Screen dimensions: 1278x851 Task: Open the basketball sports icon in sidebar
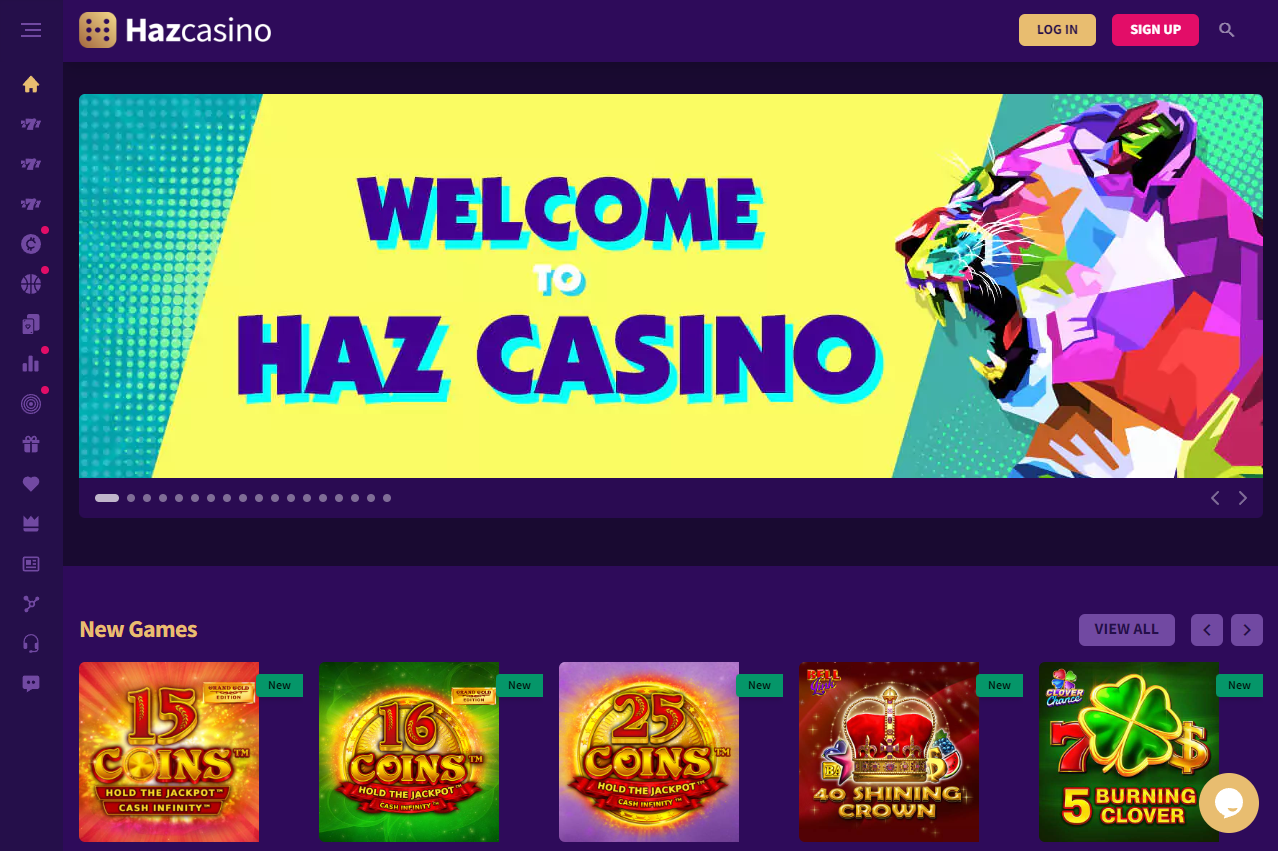point(31,284)
